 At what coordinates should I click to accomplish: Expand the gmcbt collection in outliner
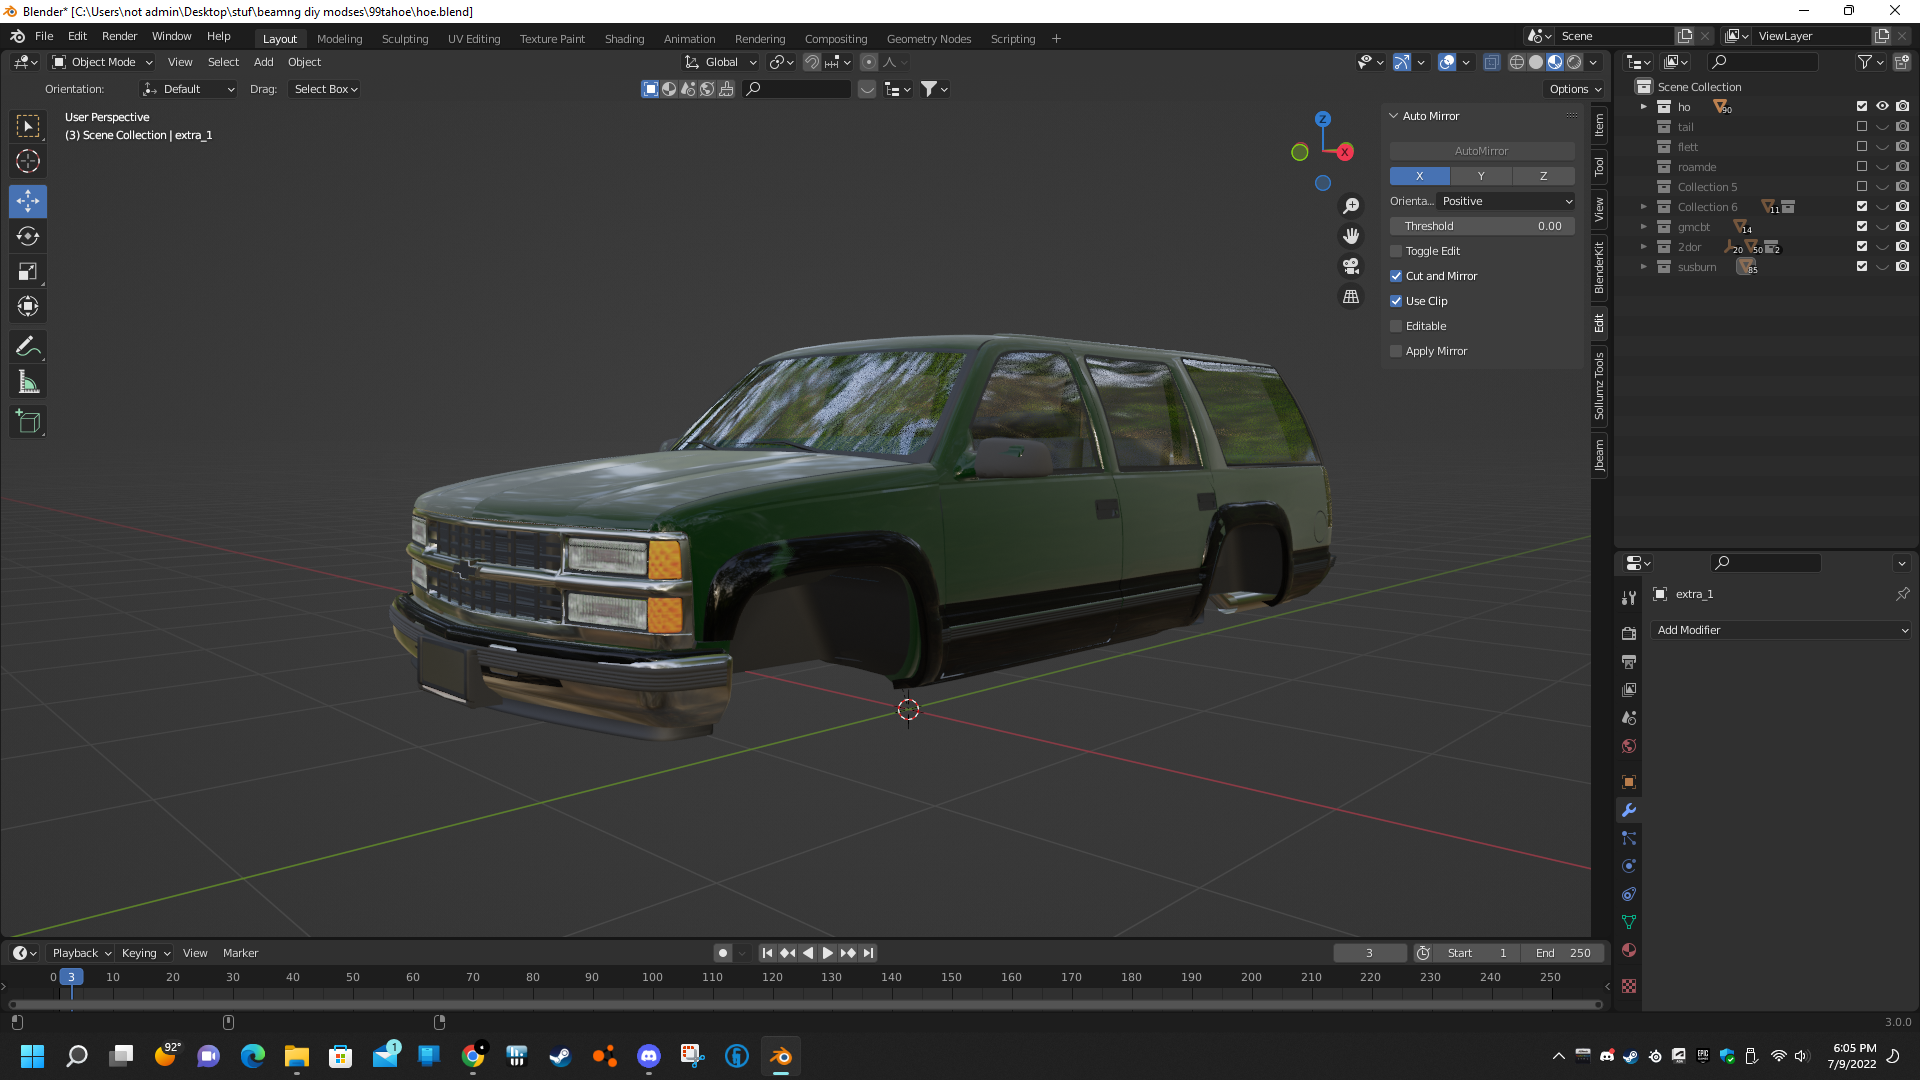[1643, 227]
